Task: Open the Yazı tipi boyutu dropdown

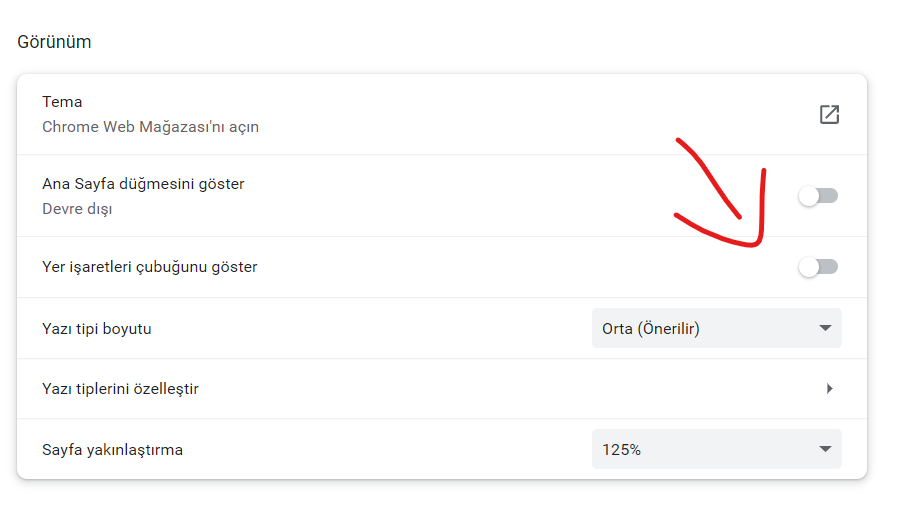Action: tap(716, 328)
